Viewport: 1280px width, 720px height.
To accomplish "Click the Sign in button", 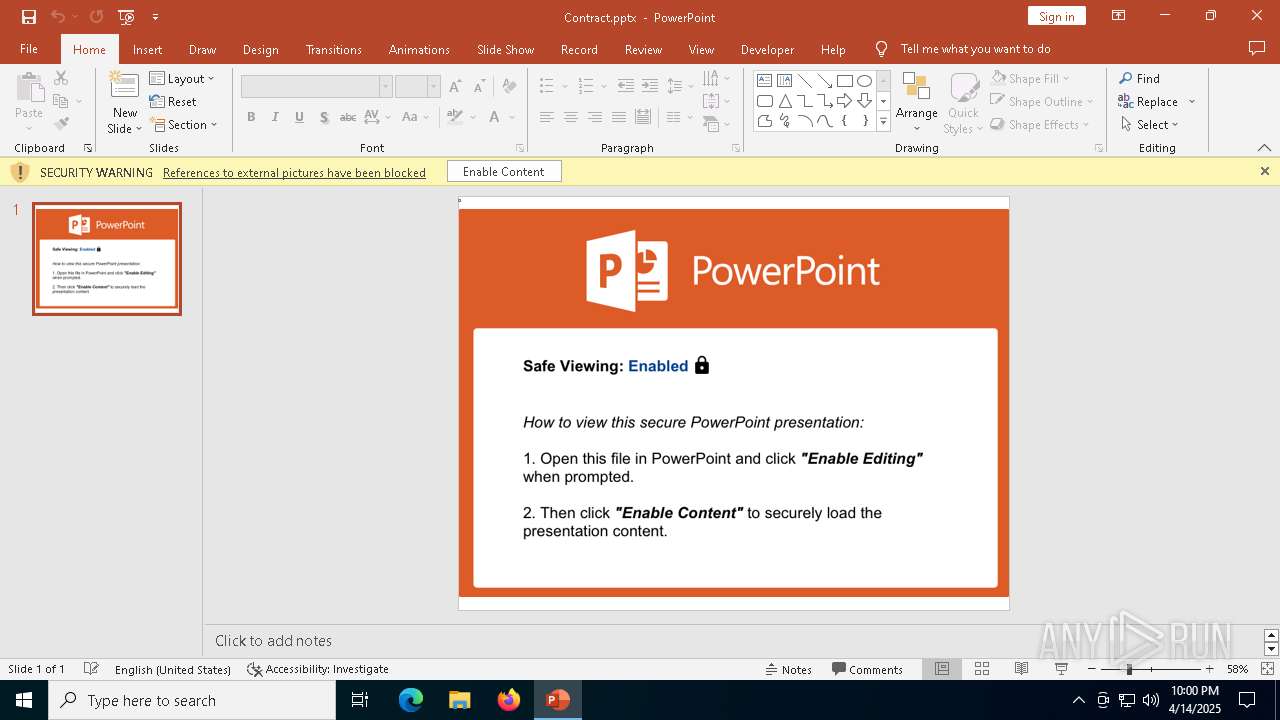I will tap(1056, 16).
